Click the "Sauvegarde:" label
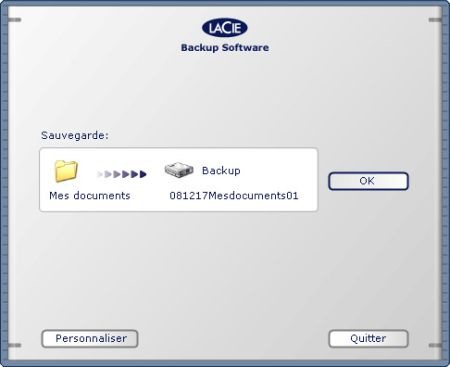Image resolution: width=450 pixels, height=367 pixels. [75, 135]
